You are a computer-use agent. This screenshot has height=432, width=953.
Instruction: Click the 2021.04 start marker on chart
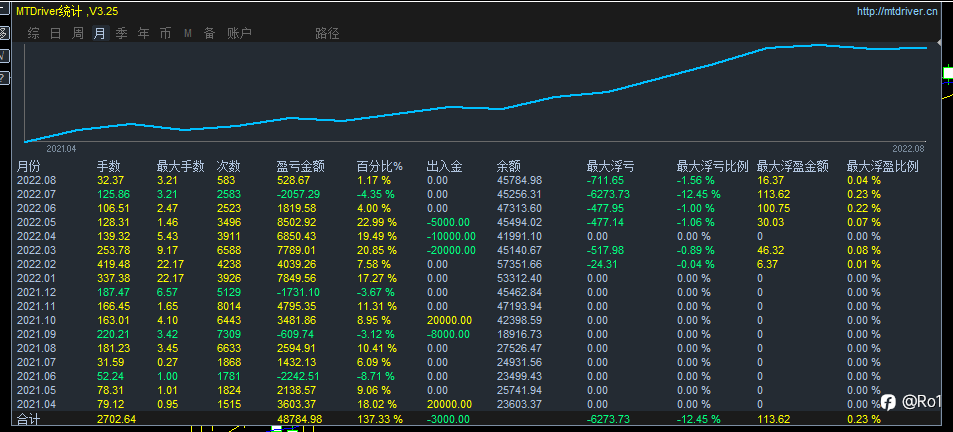pos(61,148)
